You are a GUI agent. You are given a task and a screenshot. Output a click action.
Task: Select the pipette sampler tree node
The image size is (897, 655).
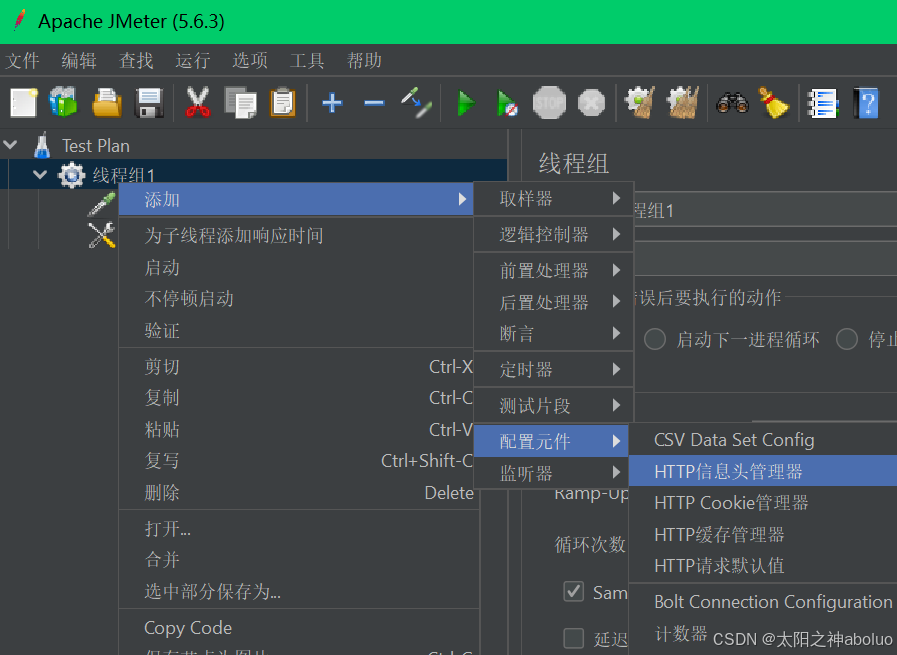point(102,204)
